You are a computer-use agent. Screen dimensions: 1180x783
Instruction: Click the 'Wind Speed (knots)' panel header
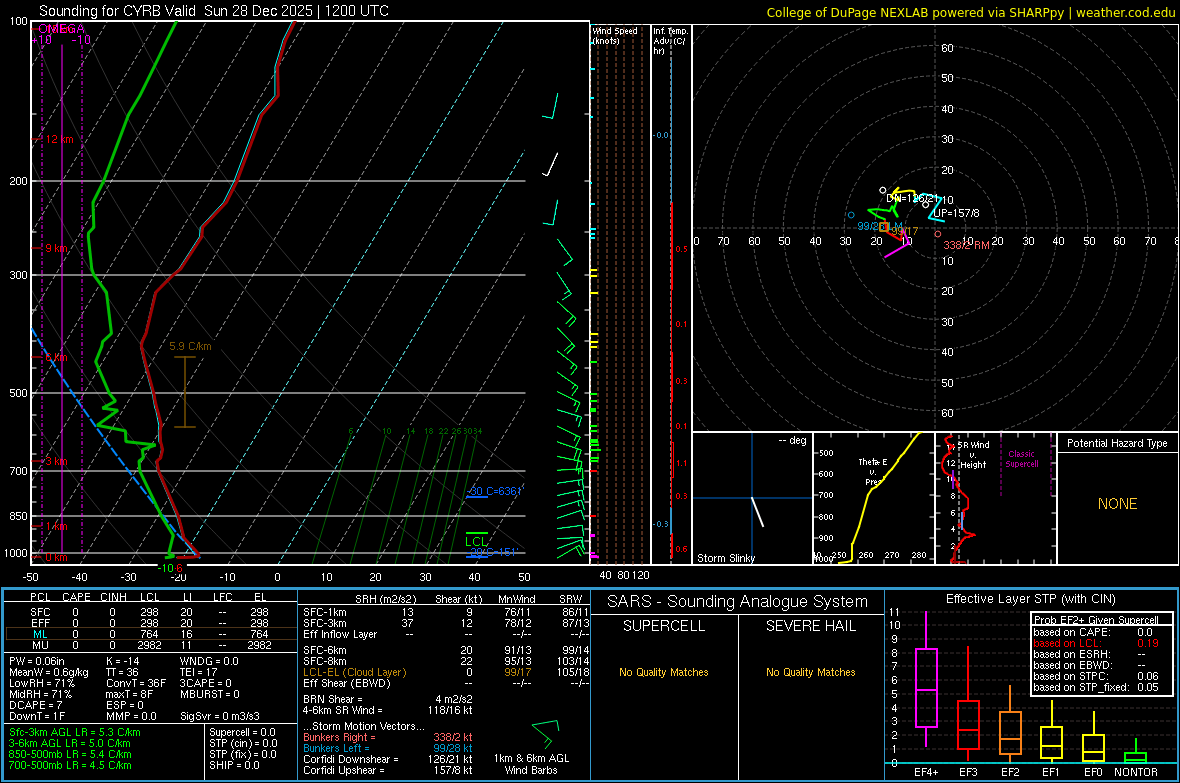[x=615, y=35]
